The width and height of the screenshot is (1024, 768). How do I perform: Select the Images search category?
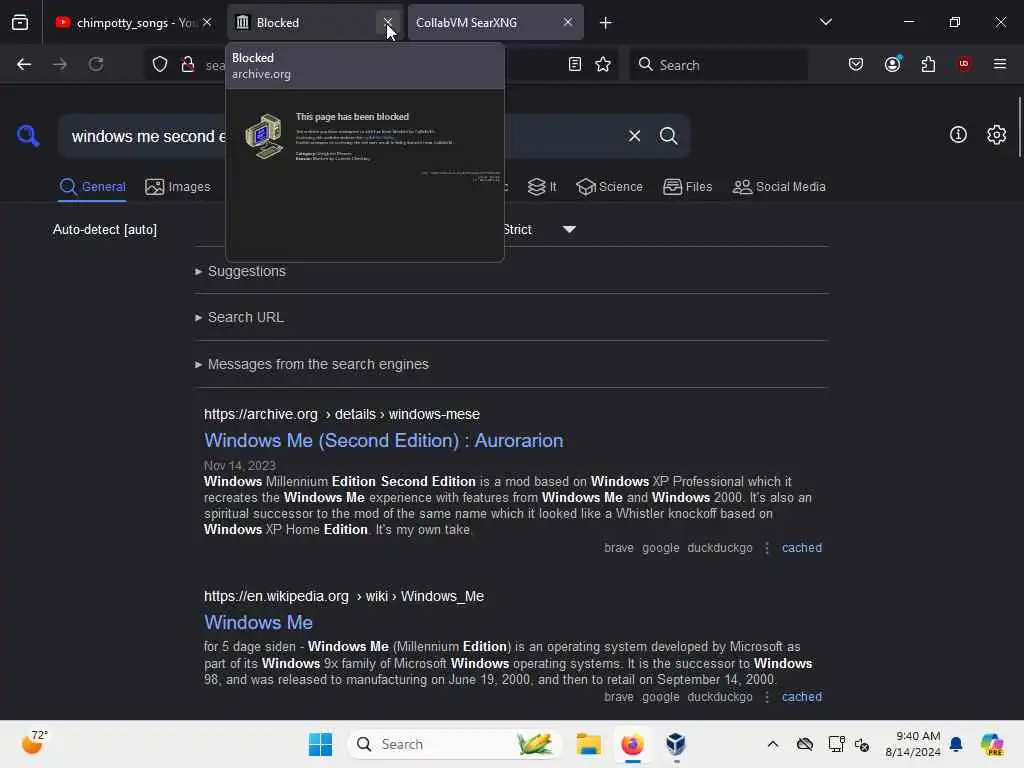point(178,187)
